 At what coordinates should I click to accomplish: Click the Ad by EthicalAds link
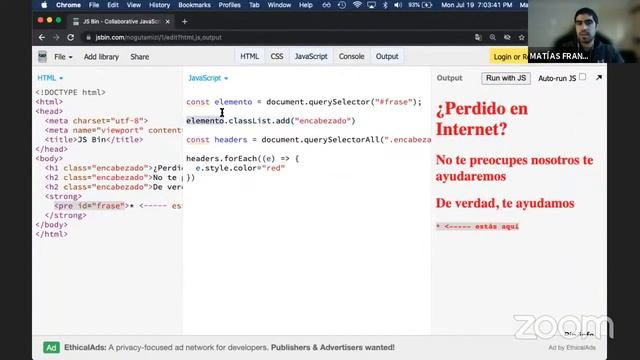click(572, 348)
